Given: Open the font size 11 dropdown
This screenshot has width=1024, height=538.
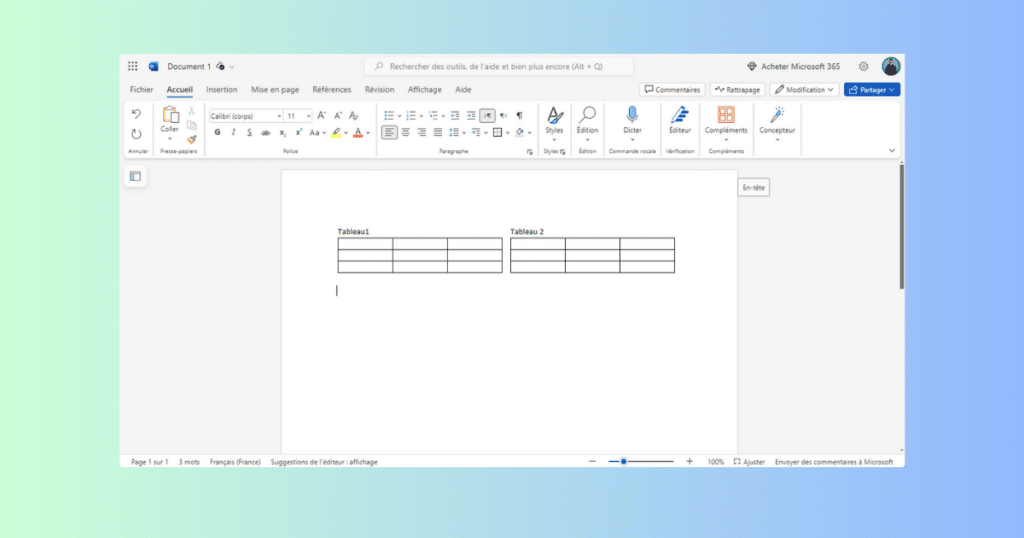Looking at the screenshot, I should pos(308,116).
